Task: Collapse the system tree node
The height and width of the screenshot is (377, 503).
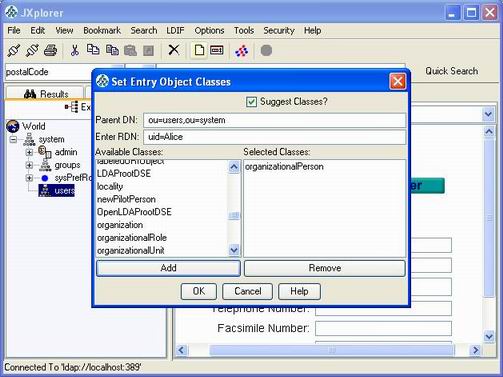Action: pos(13,139)
